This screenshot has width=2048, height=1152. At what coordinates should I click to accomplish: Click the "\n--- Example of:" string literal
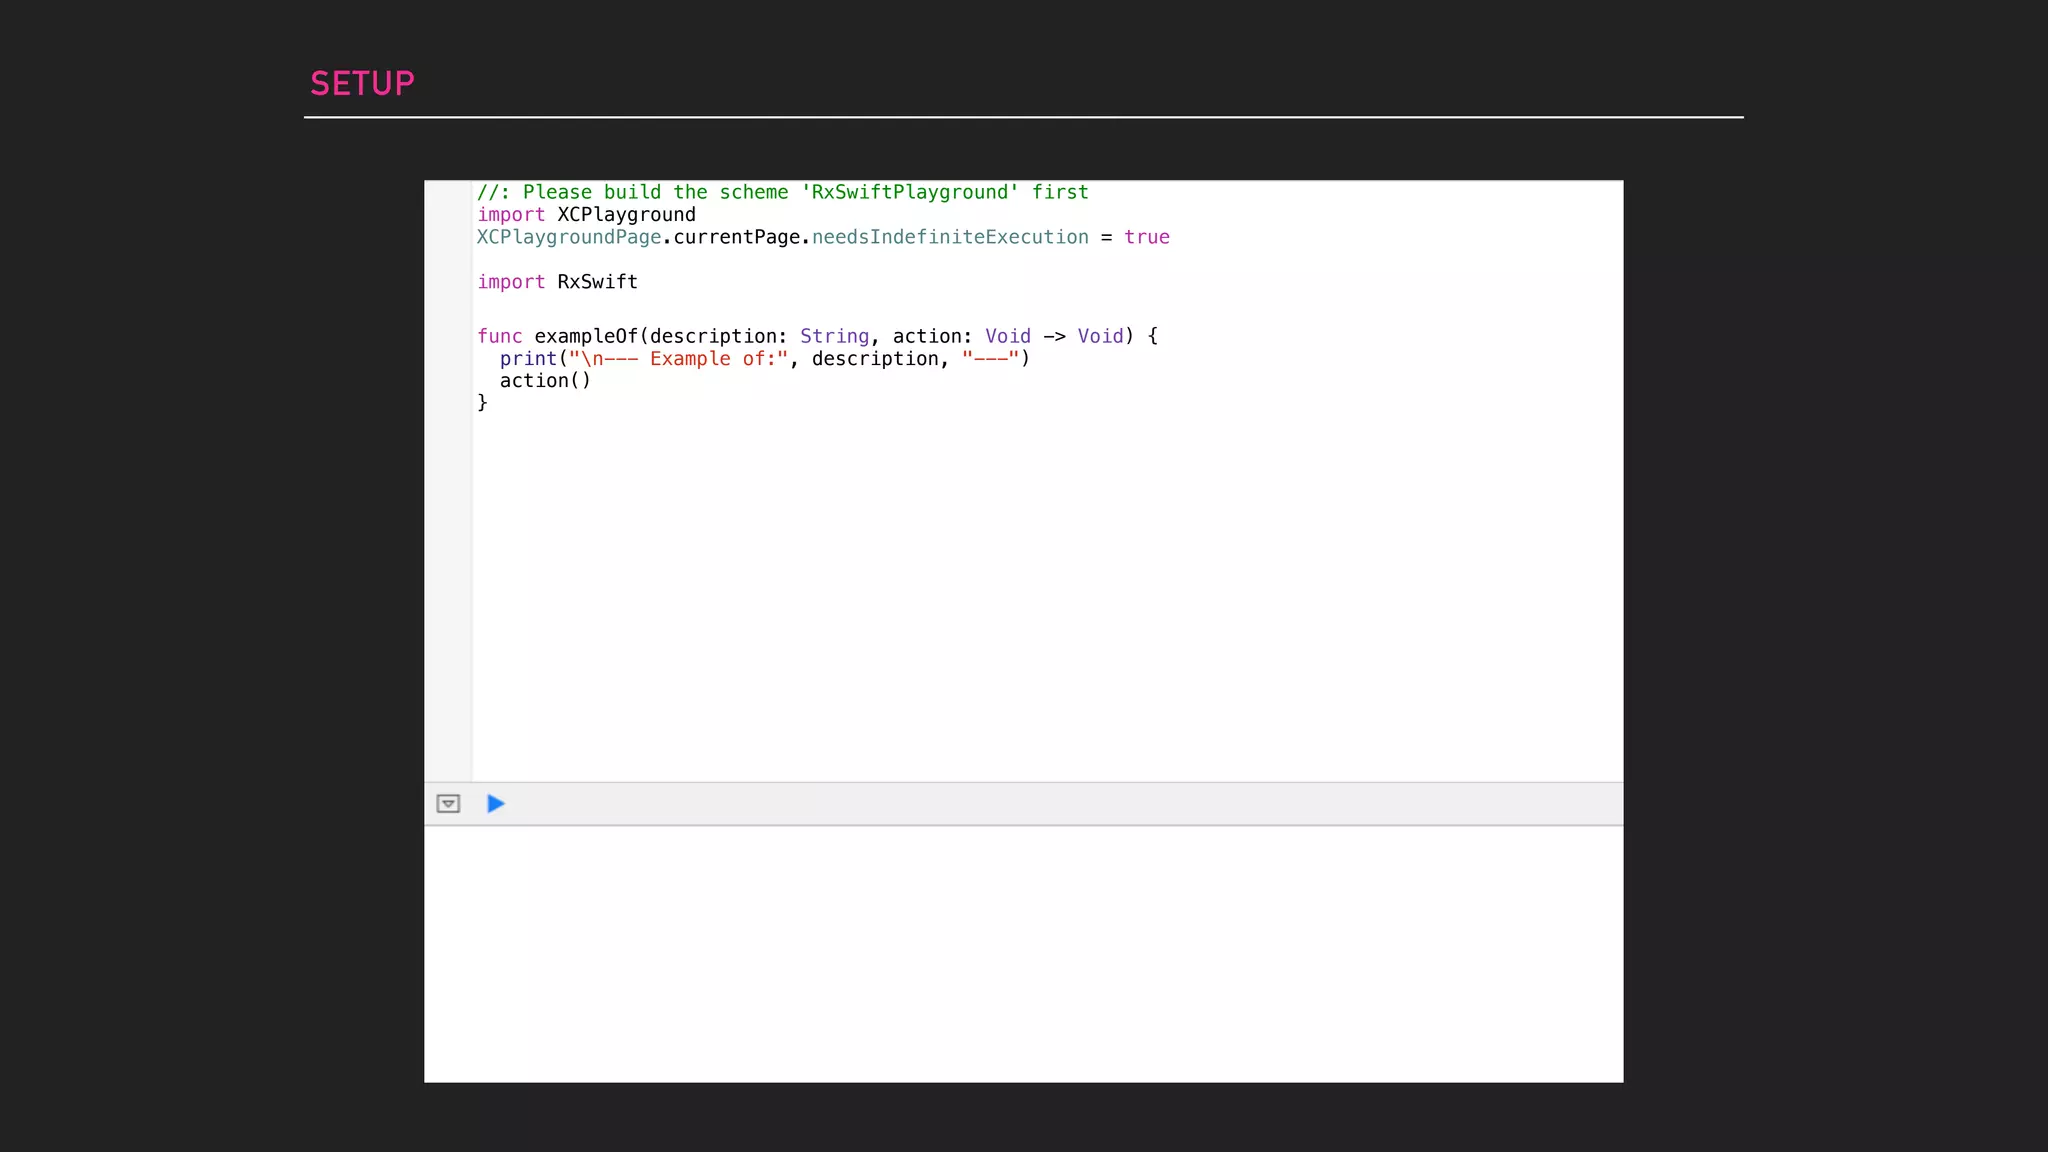[x=678, y=359]
